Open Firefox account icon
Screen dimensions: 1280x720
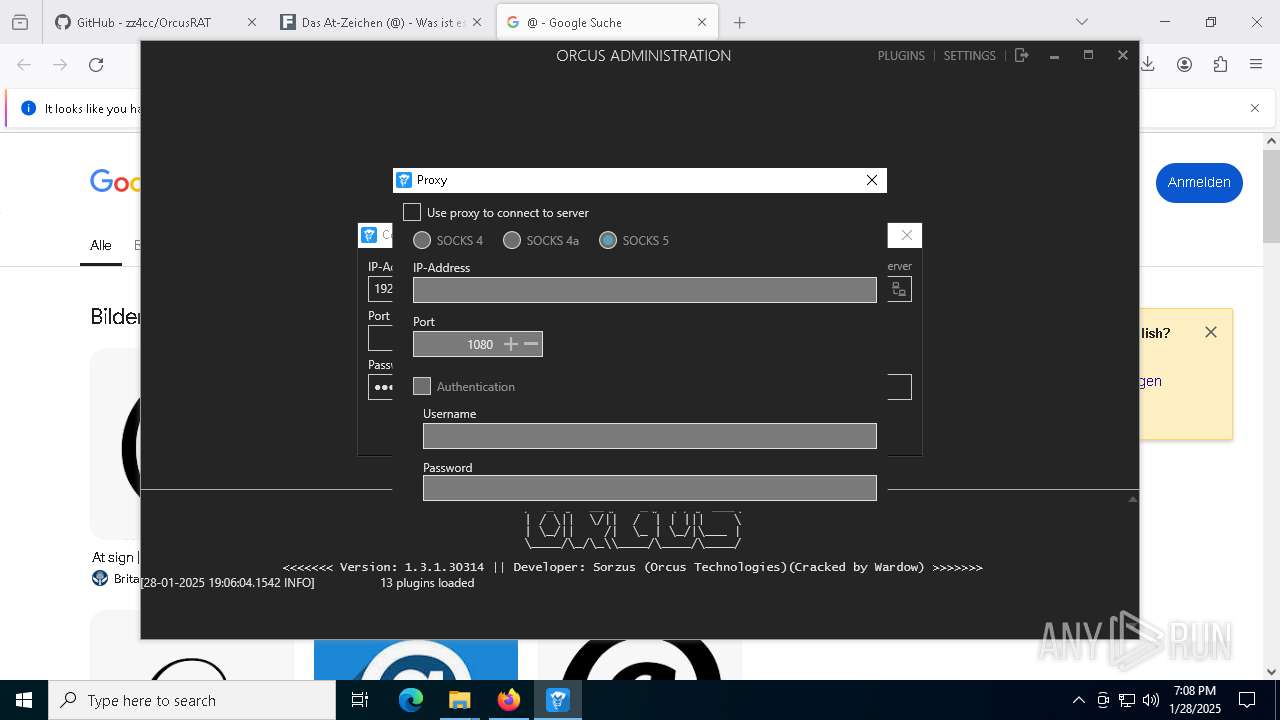click(1184, 65)
